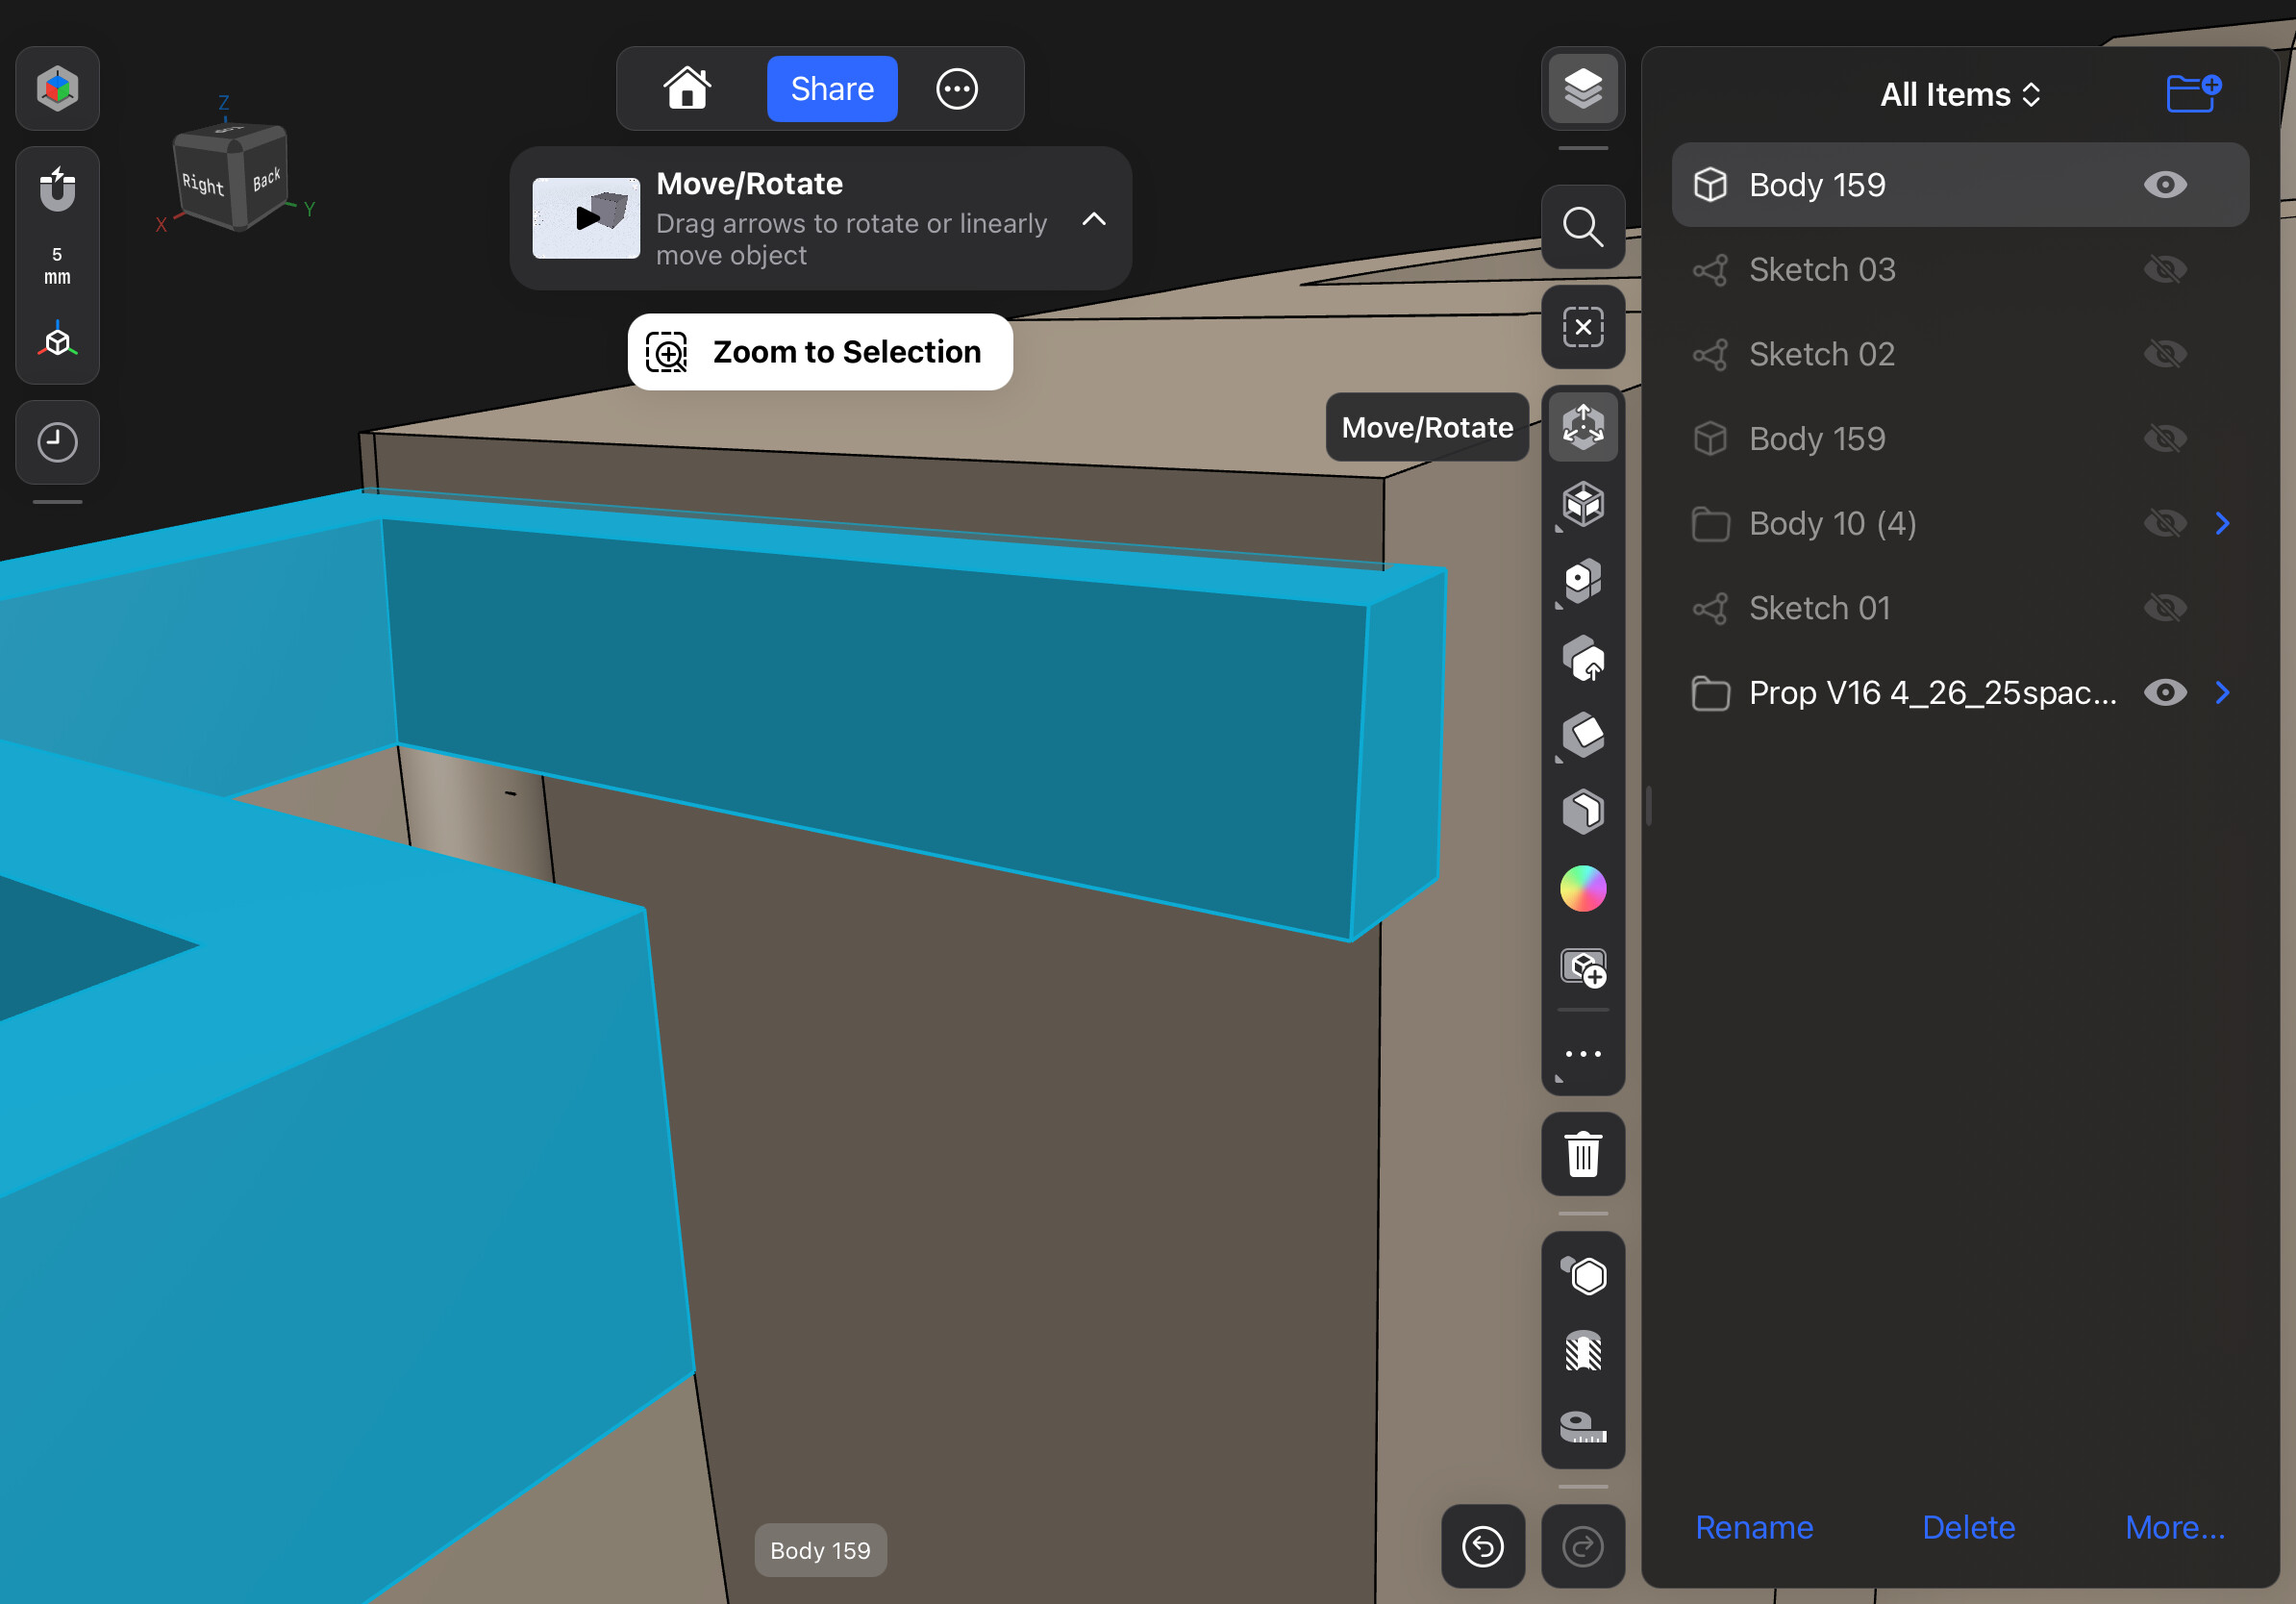Click the Rename link

[x=1753, y=1527]
